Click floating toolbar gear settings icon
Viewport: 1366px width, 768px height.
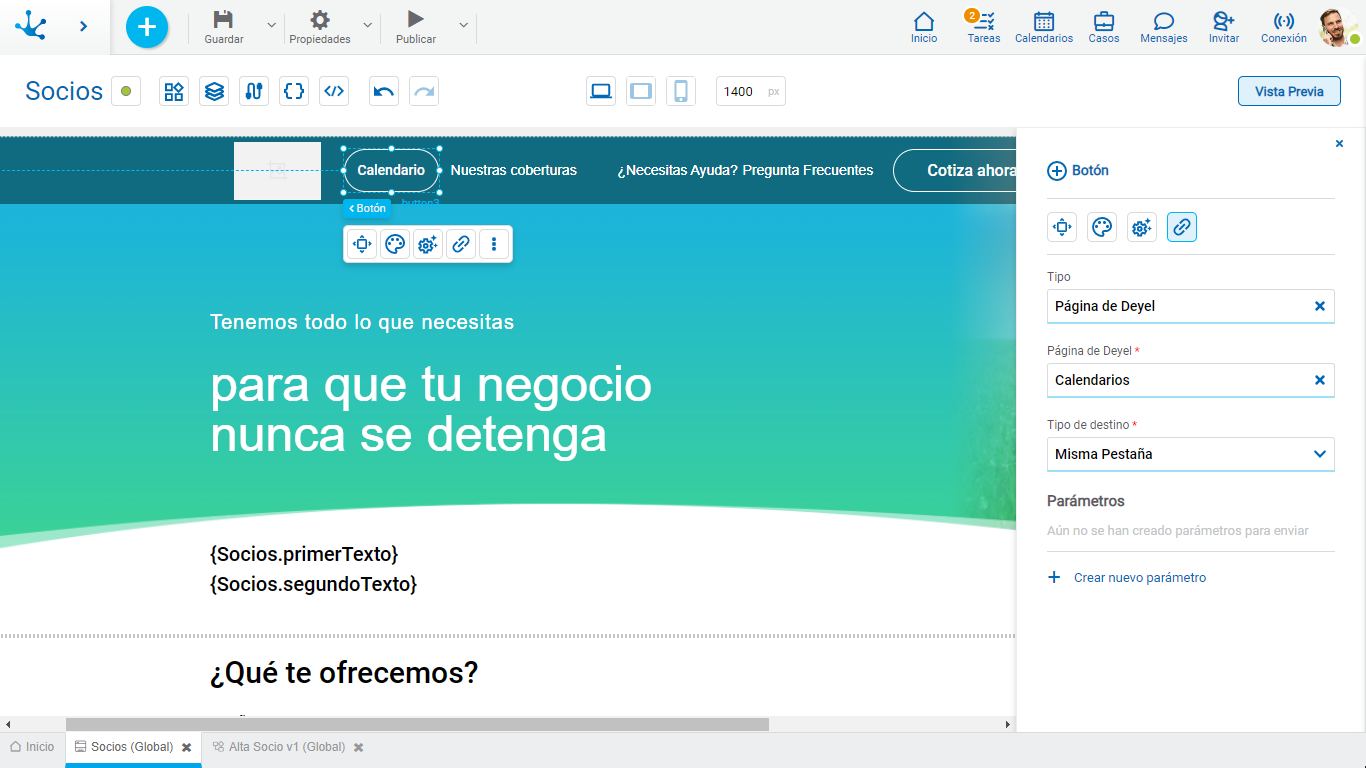click(428, 244)
